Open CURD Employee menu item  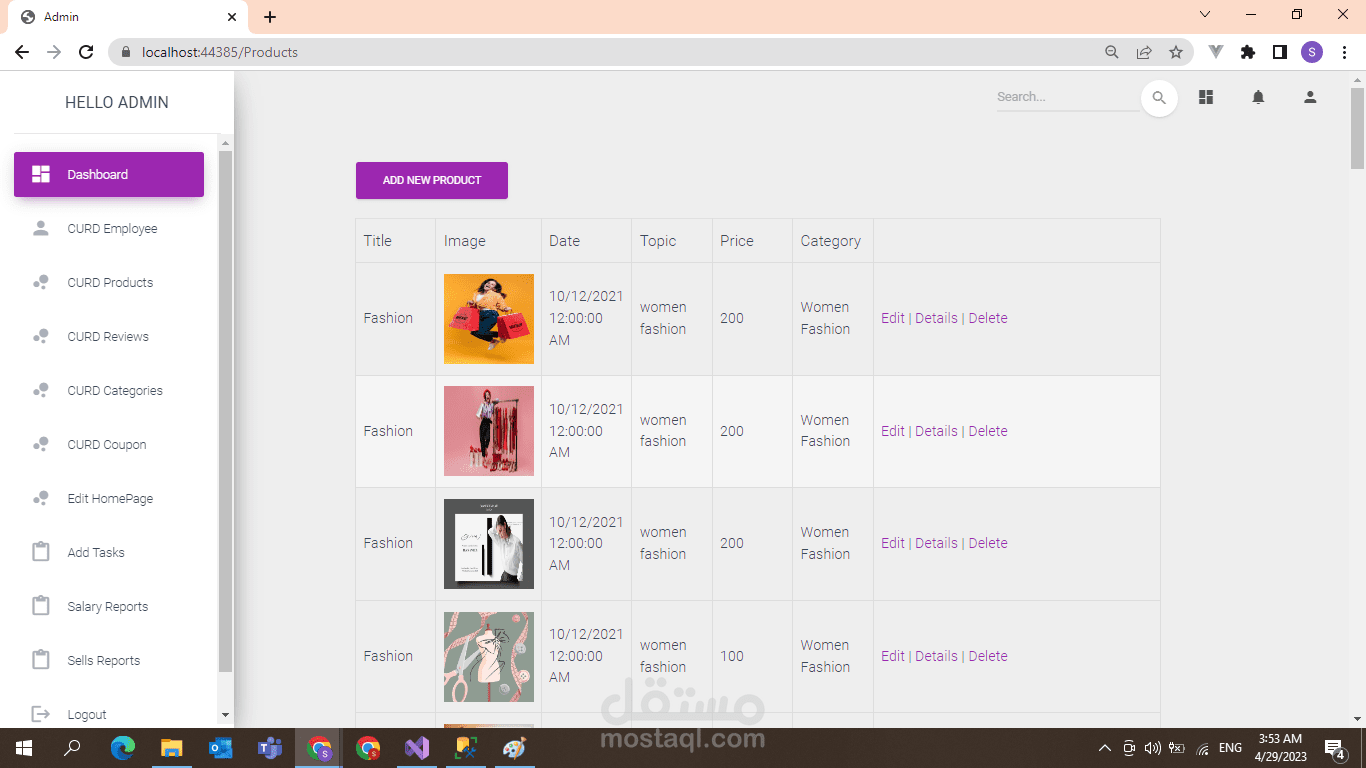109,228
